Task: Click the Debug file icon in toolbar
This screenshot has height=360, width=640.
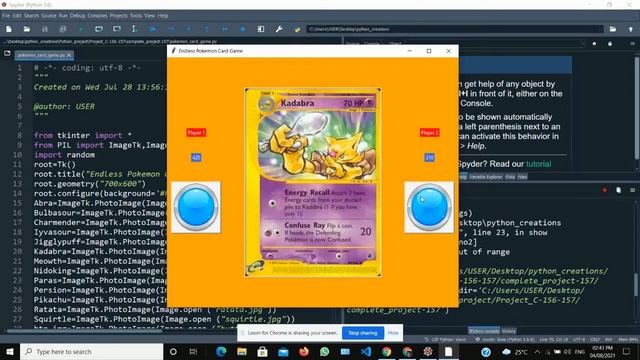Action: pyautogui.click(x=153, y=29)
